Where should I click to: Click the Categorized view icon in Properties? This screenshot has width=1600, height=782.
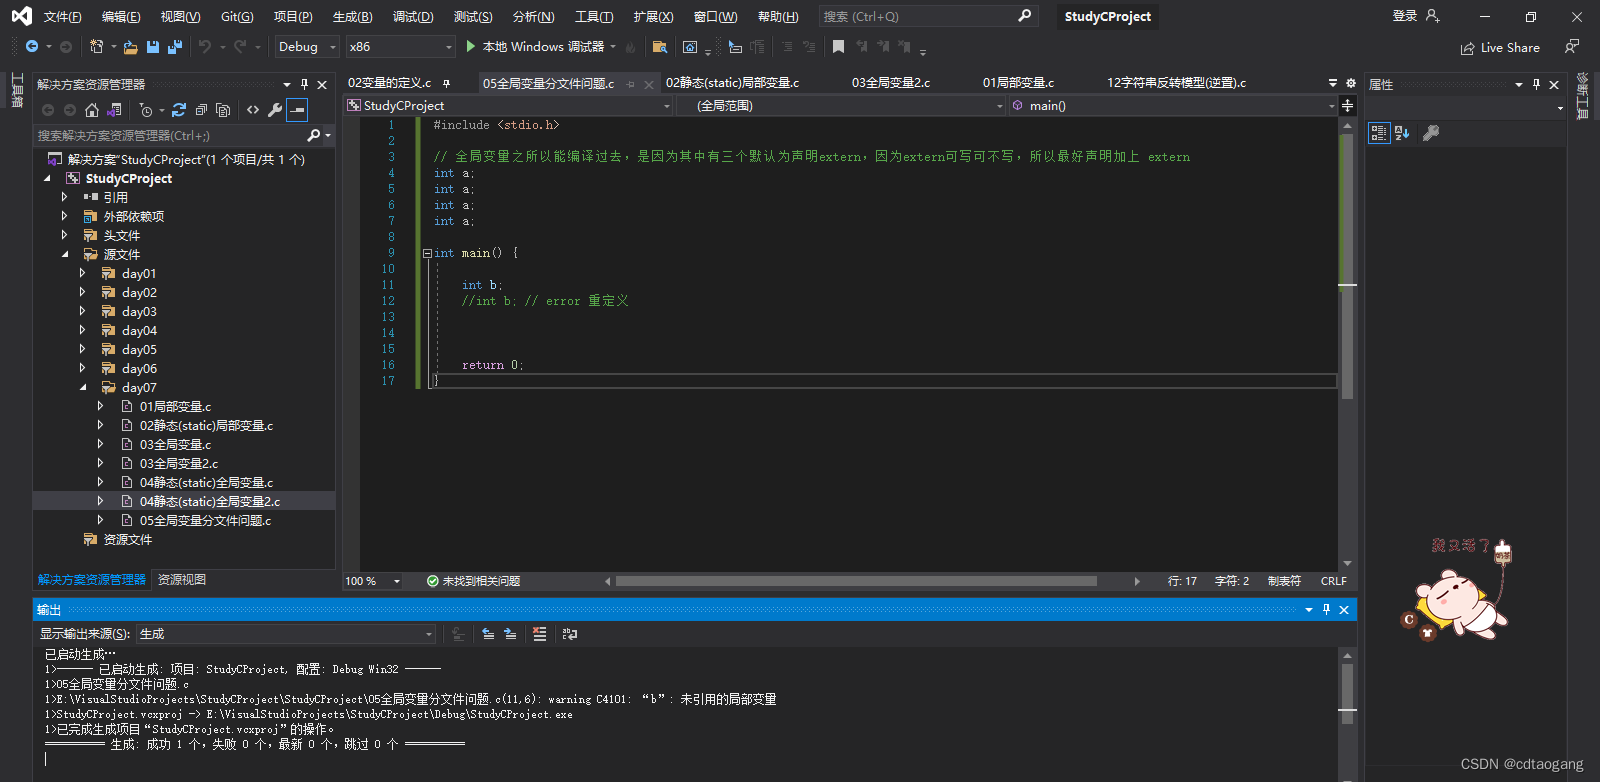pyautogui.click(x=1379, y=133)
